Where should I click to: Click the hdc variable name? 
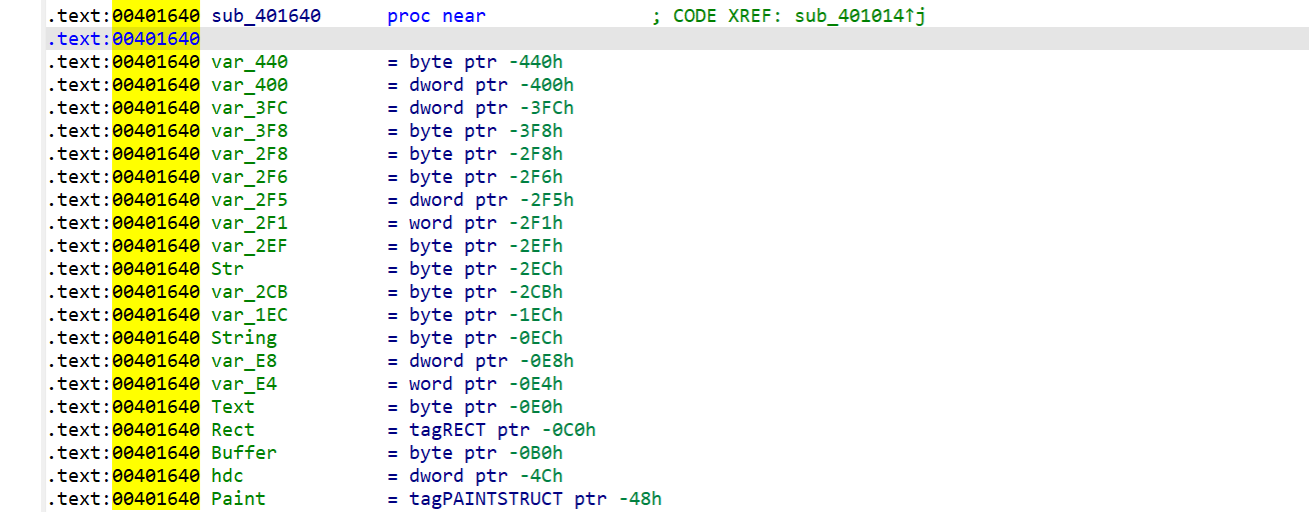pyautogui.click(x=228, y=476)
